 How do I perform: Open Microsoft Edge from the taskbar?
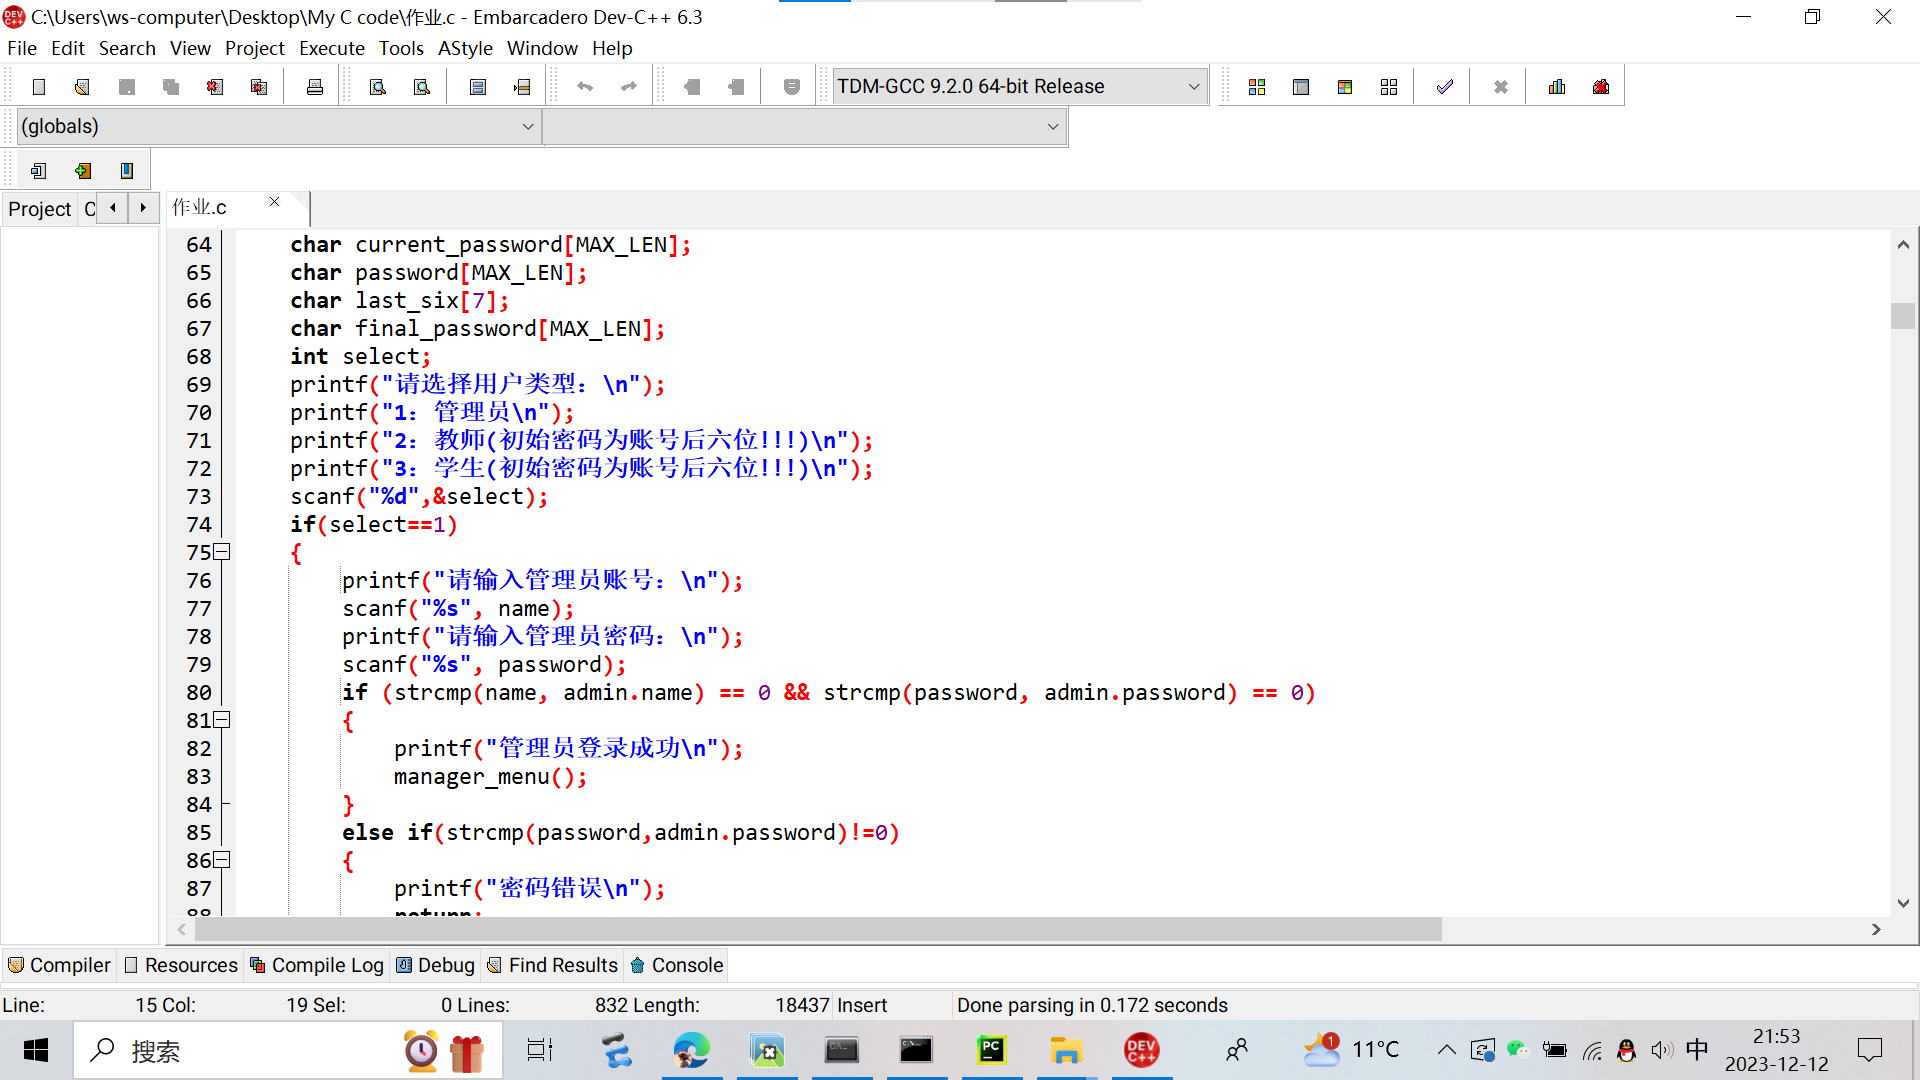tap(691, 1051)
